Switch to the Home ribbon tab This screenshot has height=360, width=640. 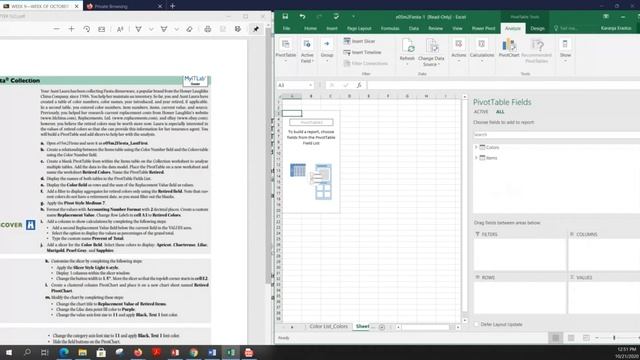point(310,28)
